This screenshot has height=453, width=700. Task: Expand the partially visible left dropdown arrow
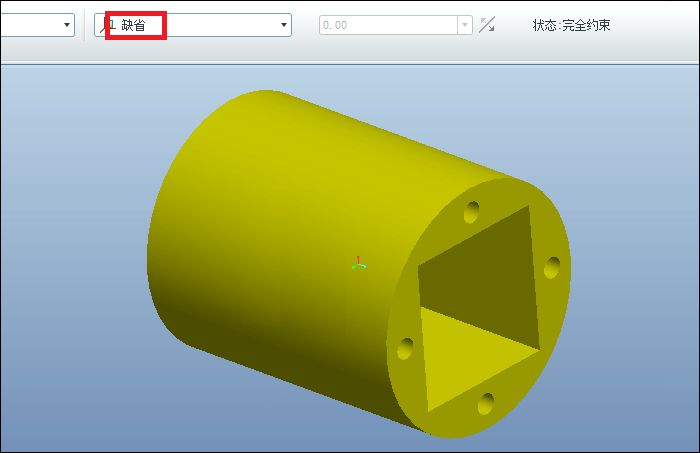(x=67, y=25)
